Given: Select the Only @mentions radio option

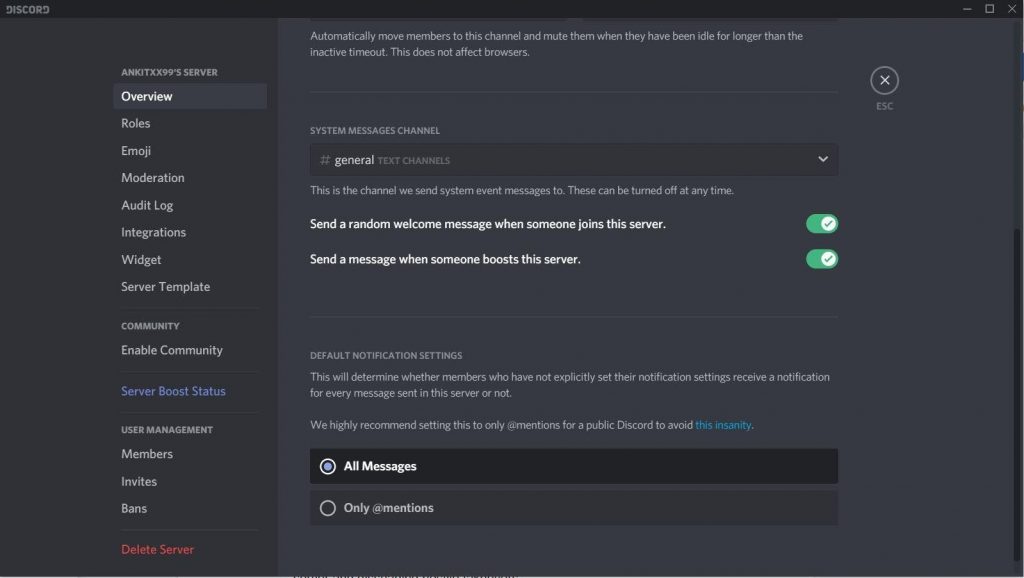Looking at the screenshot, I should 573,508.
